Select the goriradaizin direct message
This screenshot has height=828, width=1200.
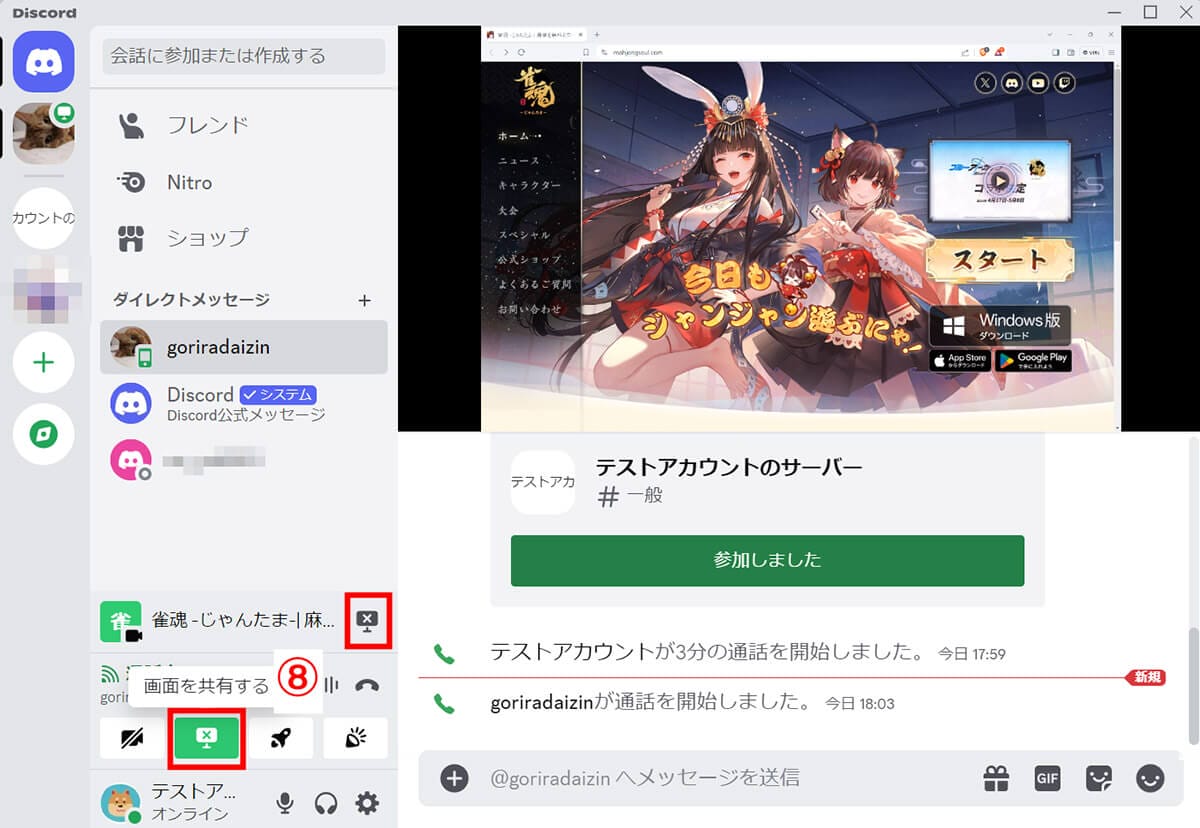[x=243, y=347]
